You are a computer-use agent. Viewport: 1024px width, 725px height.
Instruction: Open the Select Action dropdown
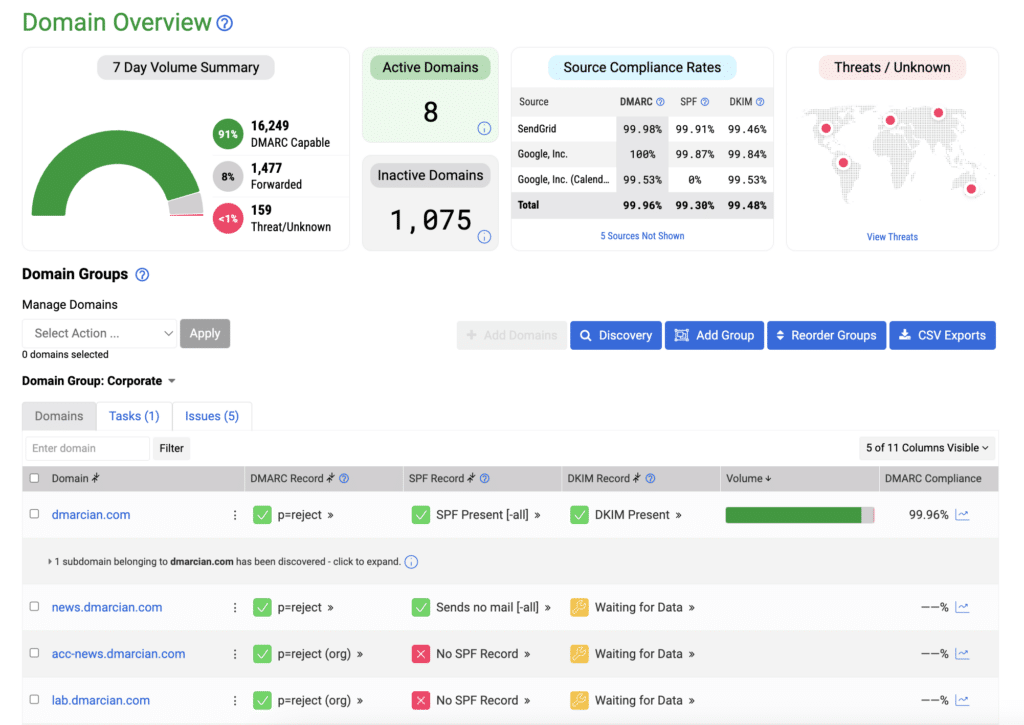(98, 333)
